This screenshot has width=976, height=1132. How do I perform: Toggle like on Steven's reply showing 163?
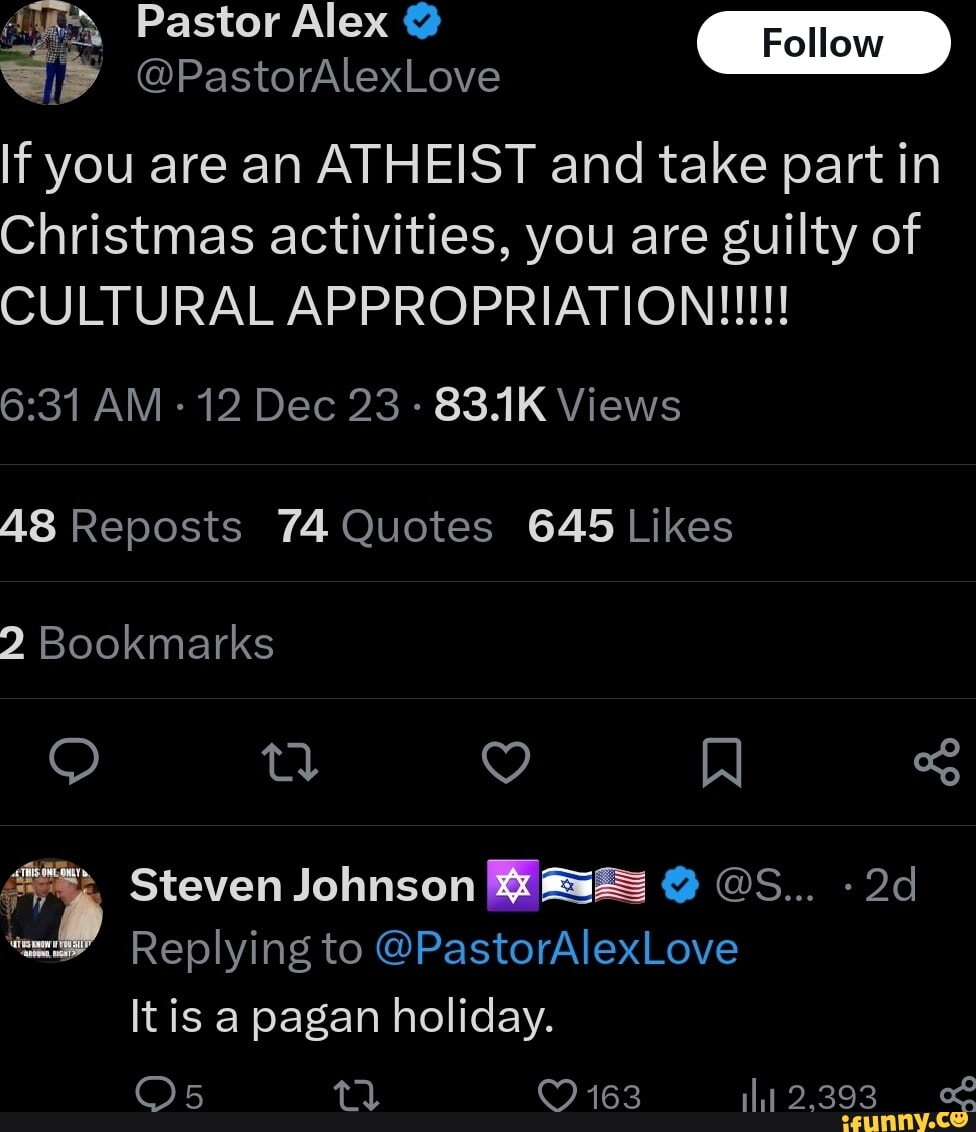click(588, 1095)
